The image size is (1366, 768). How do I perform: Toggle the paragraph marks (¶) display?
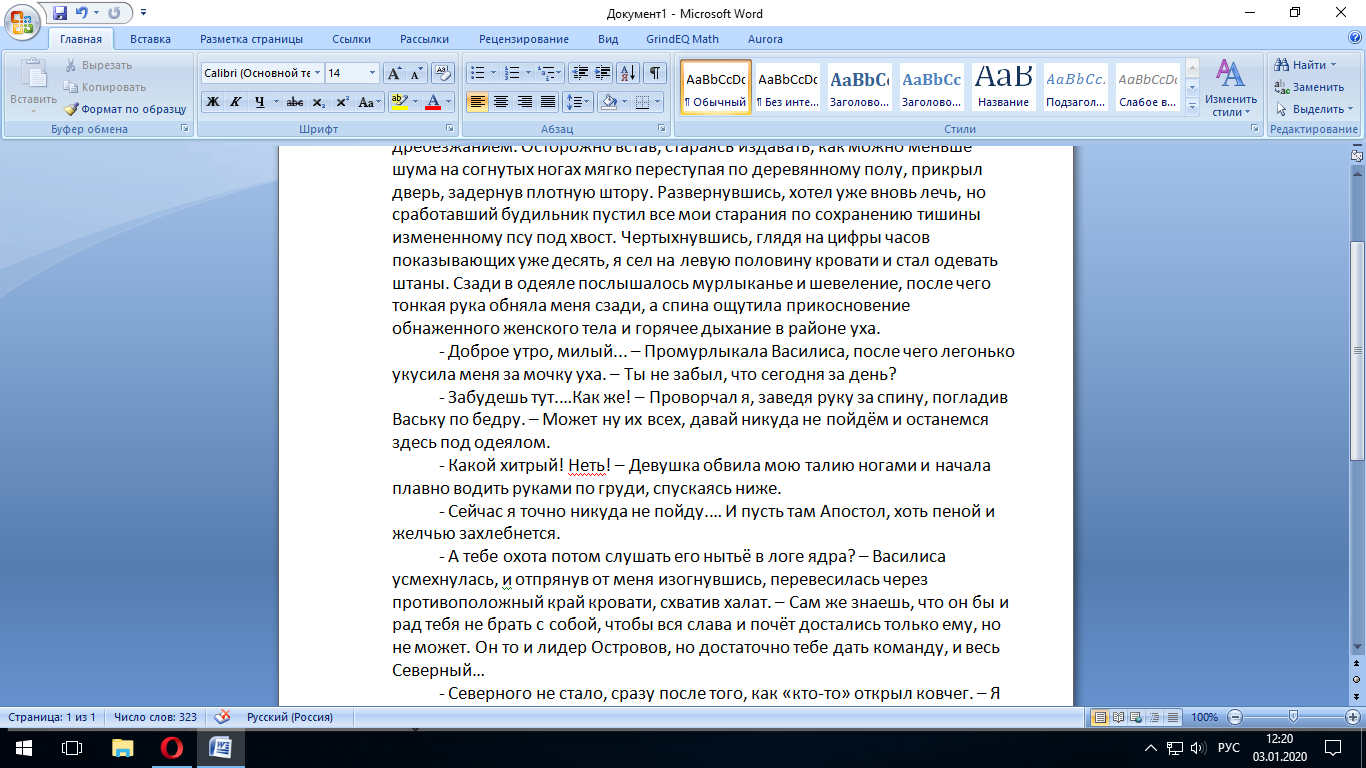(x=654, y=73)
